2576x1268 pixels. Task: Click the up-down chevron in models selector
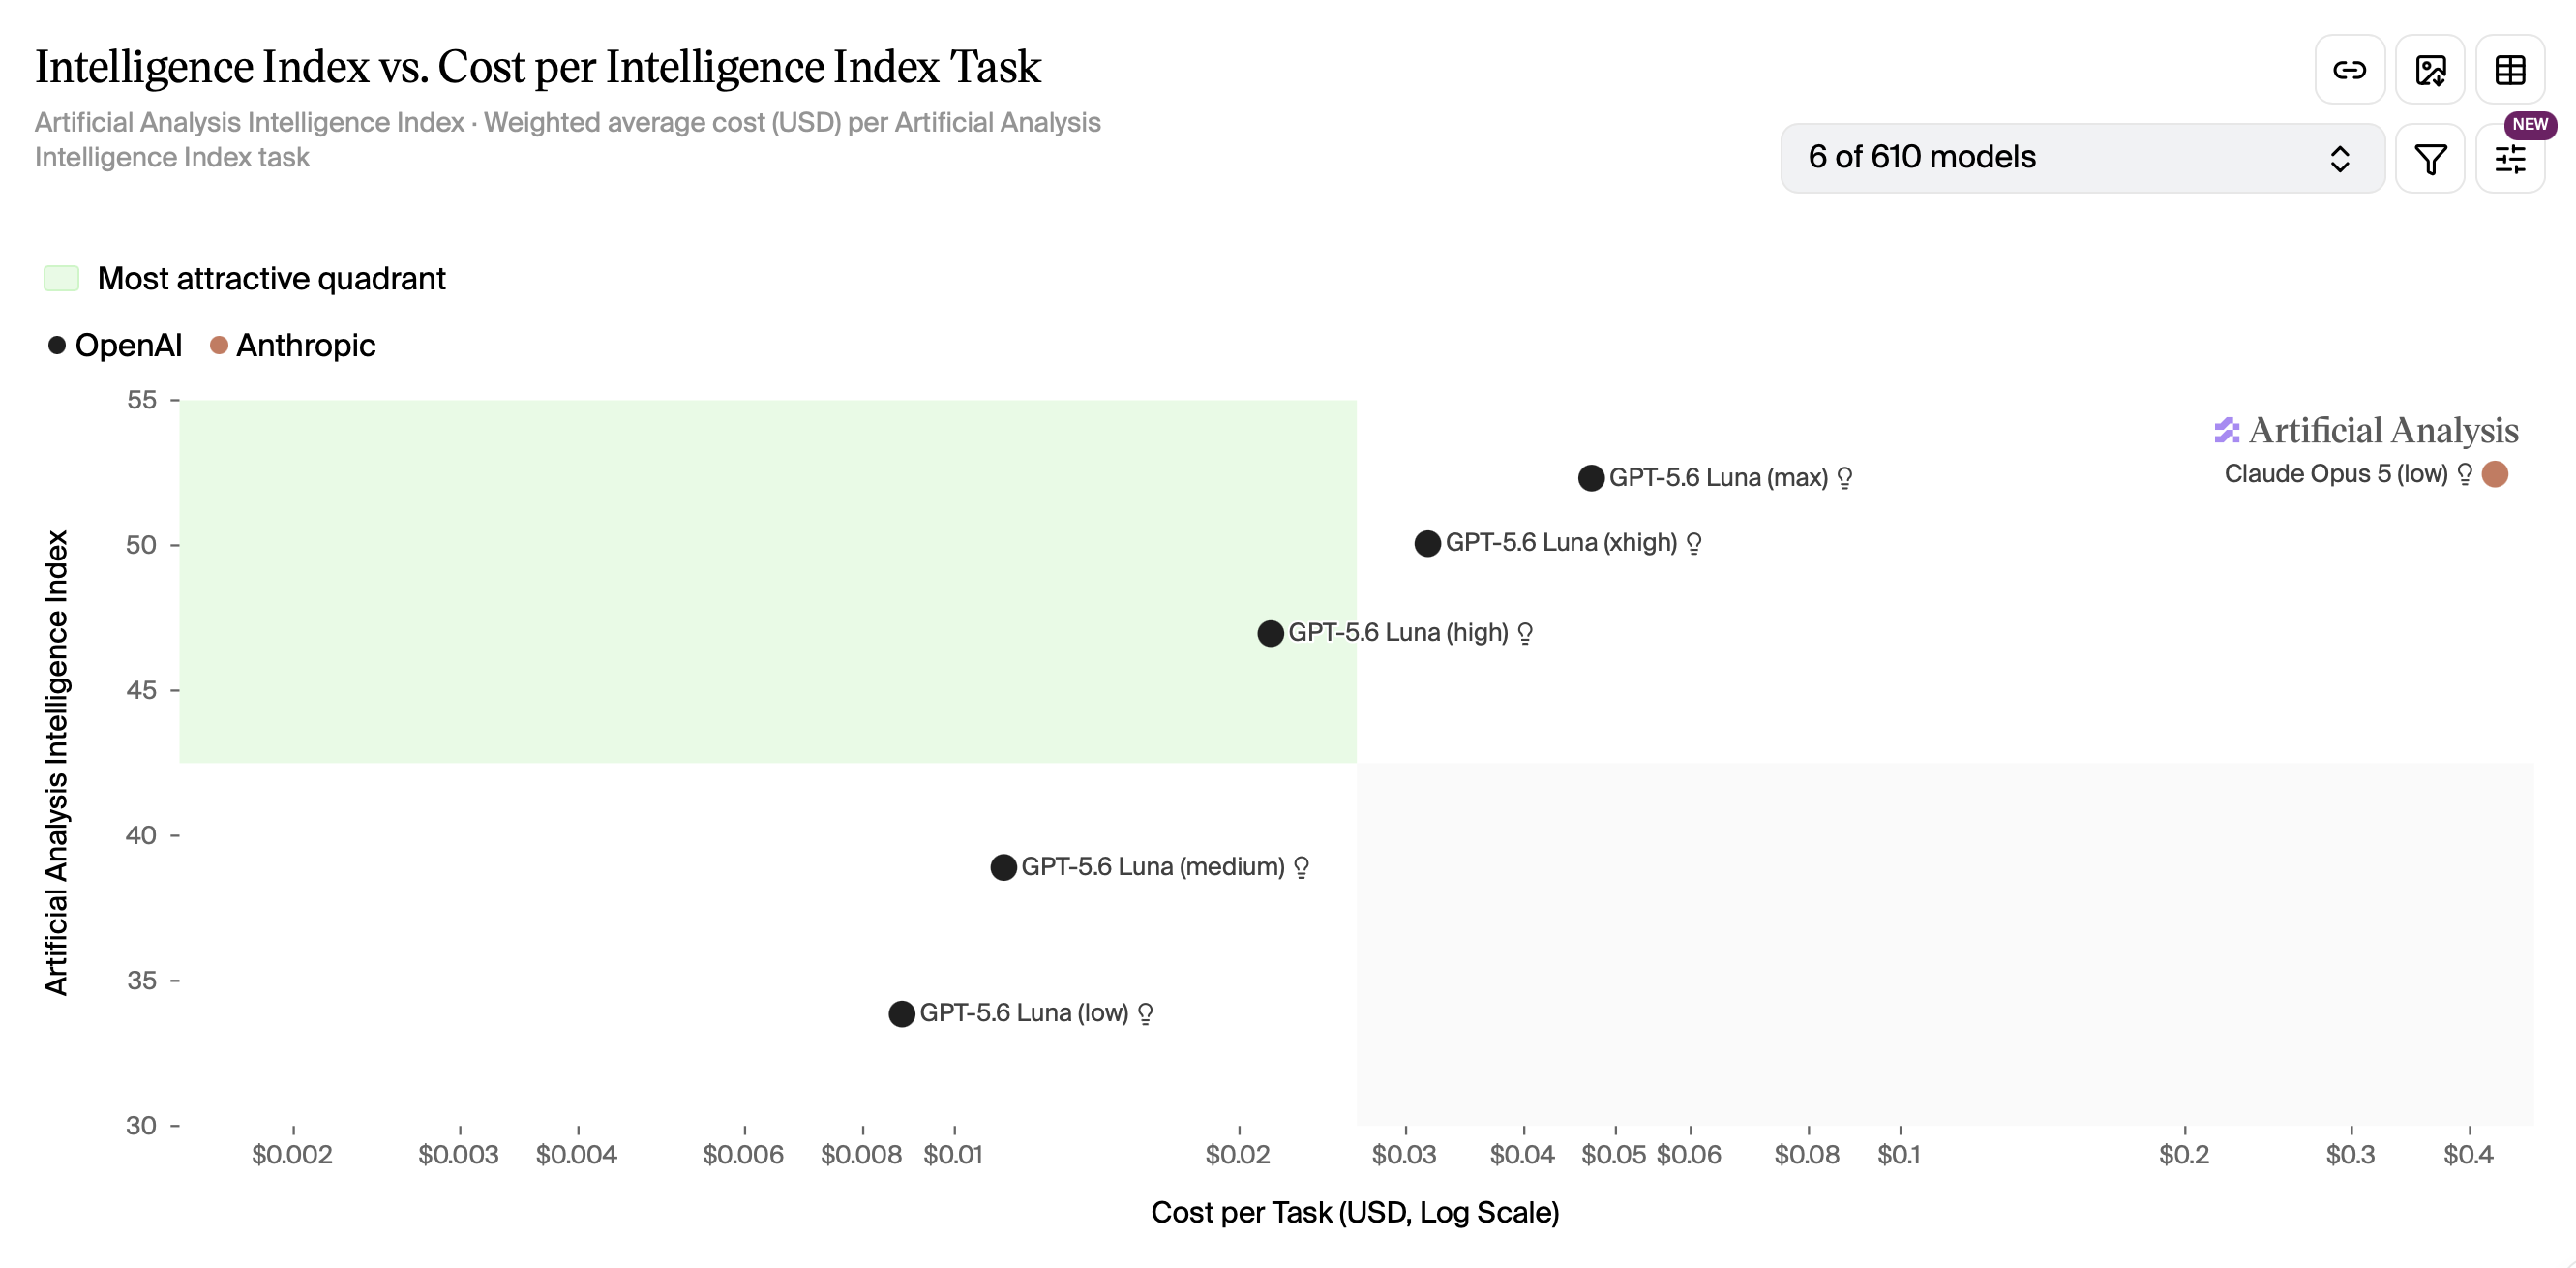pyautogui.click(x=2340, y=158)
